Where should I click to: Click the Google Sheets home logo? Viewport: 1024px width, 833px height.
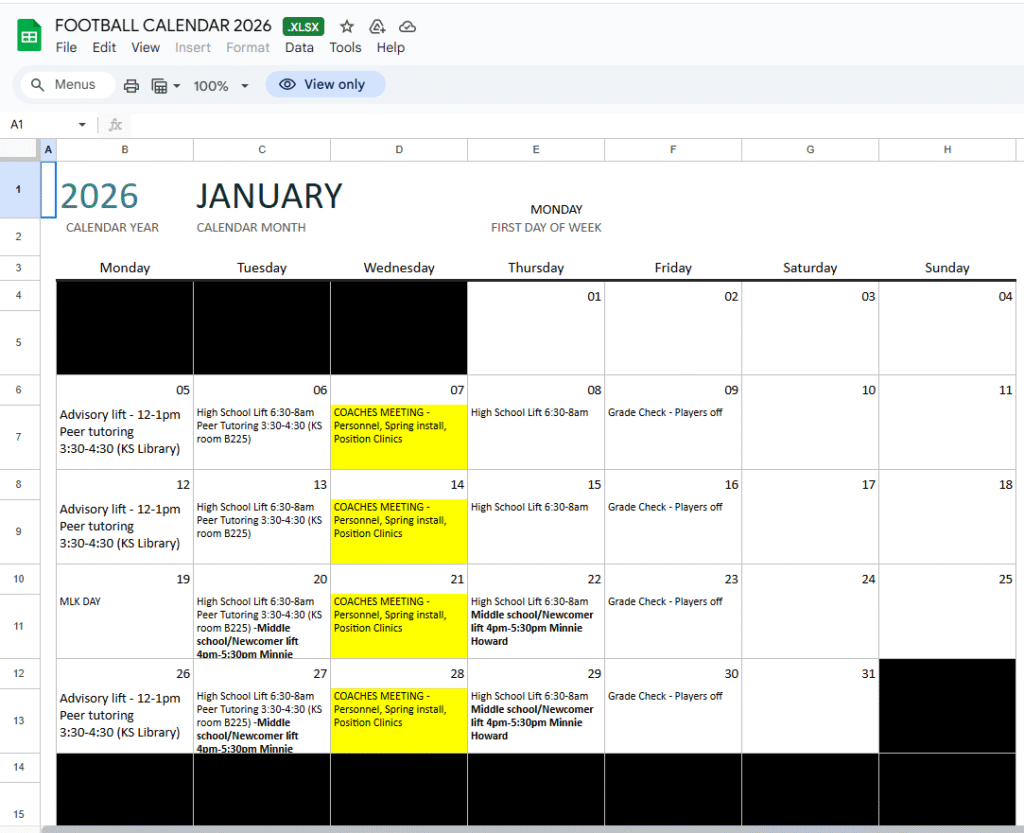pyautogui.click(x=28, y=34)
